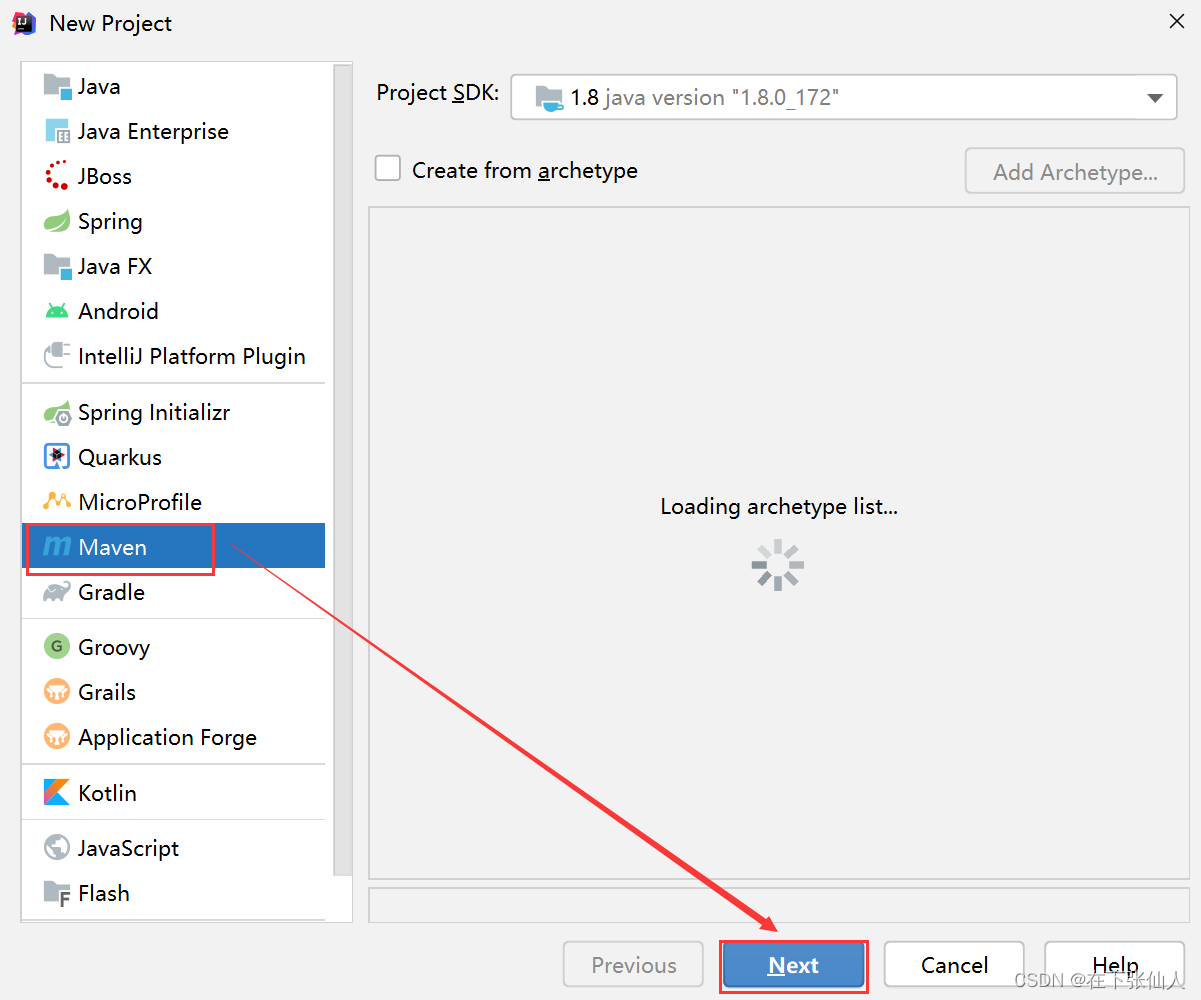The image size is (1201, 1000).
Task: Click the project type list scrollbar
Action: pyautogui.click(x=343, y=470)
